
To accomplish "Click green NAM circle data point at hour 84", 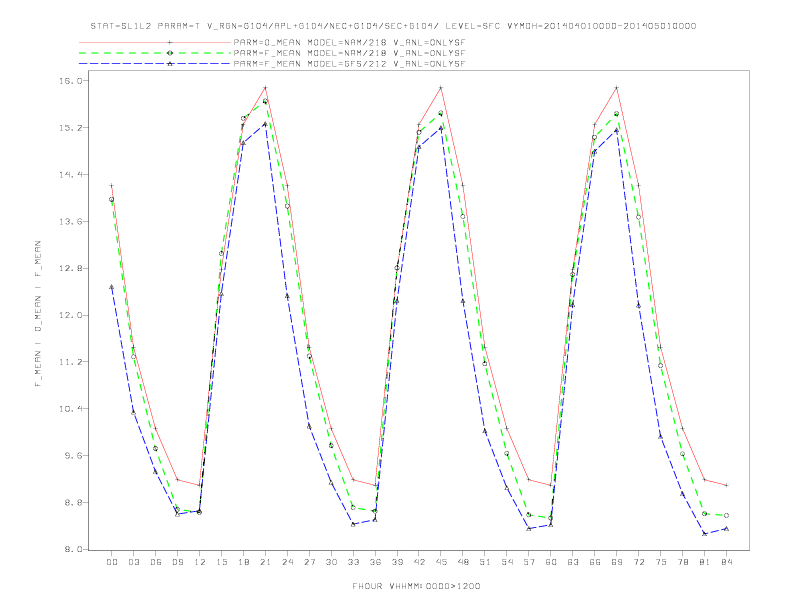I will pyautogui.click(x=726, y=516).
